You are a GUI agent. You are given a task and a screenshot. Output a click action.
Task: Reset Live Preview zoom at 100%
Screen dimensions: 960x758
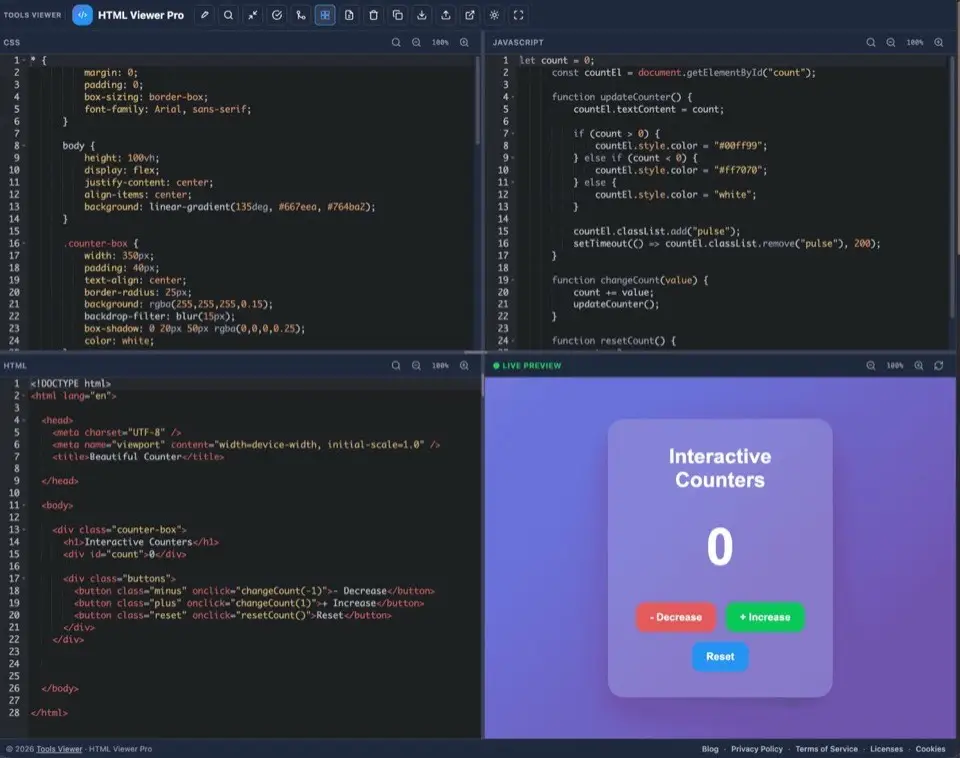tap(894, 366)
